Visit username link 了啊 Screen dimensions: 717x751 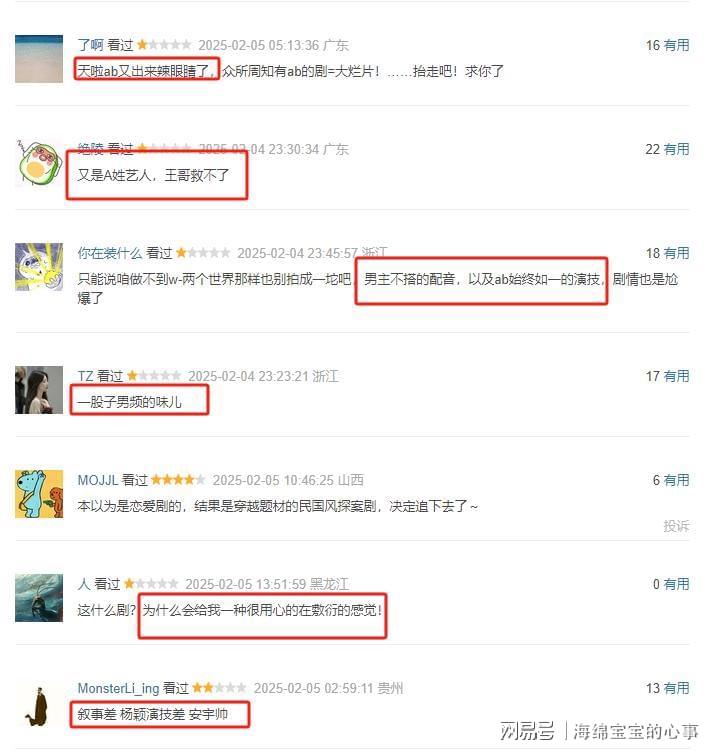[x=91, y=45]
